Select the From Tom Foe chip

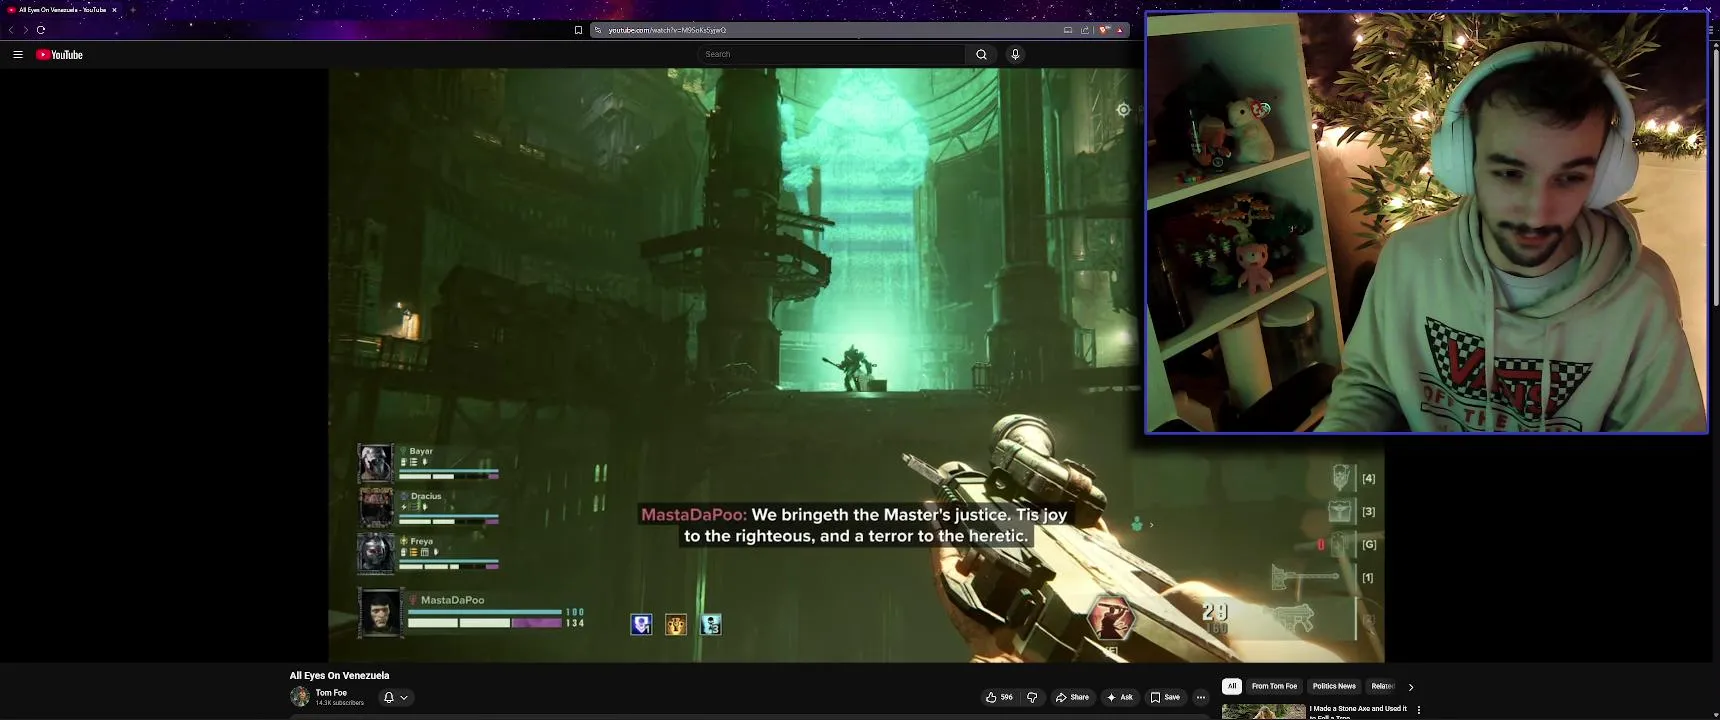(1274, 686)
